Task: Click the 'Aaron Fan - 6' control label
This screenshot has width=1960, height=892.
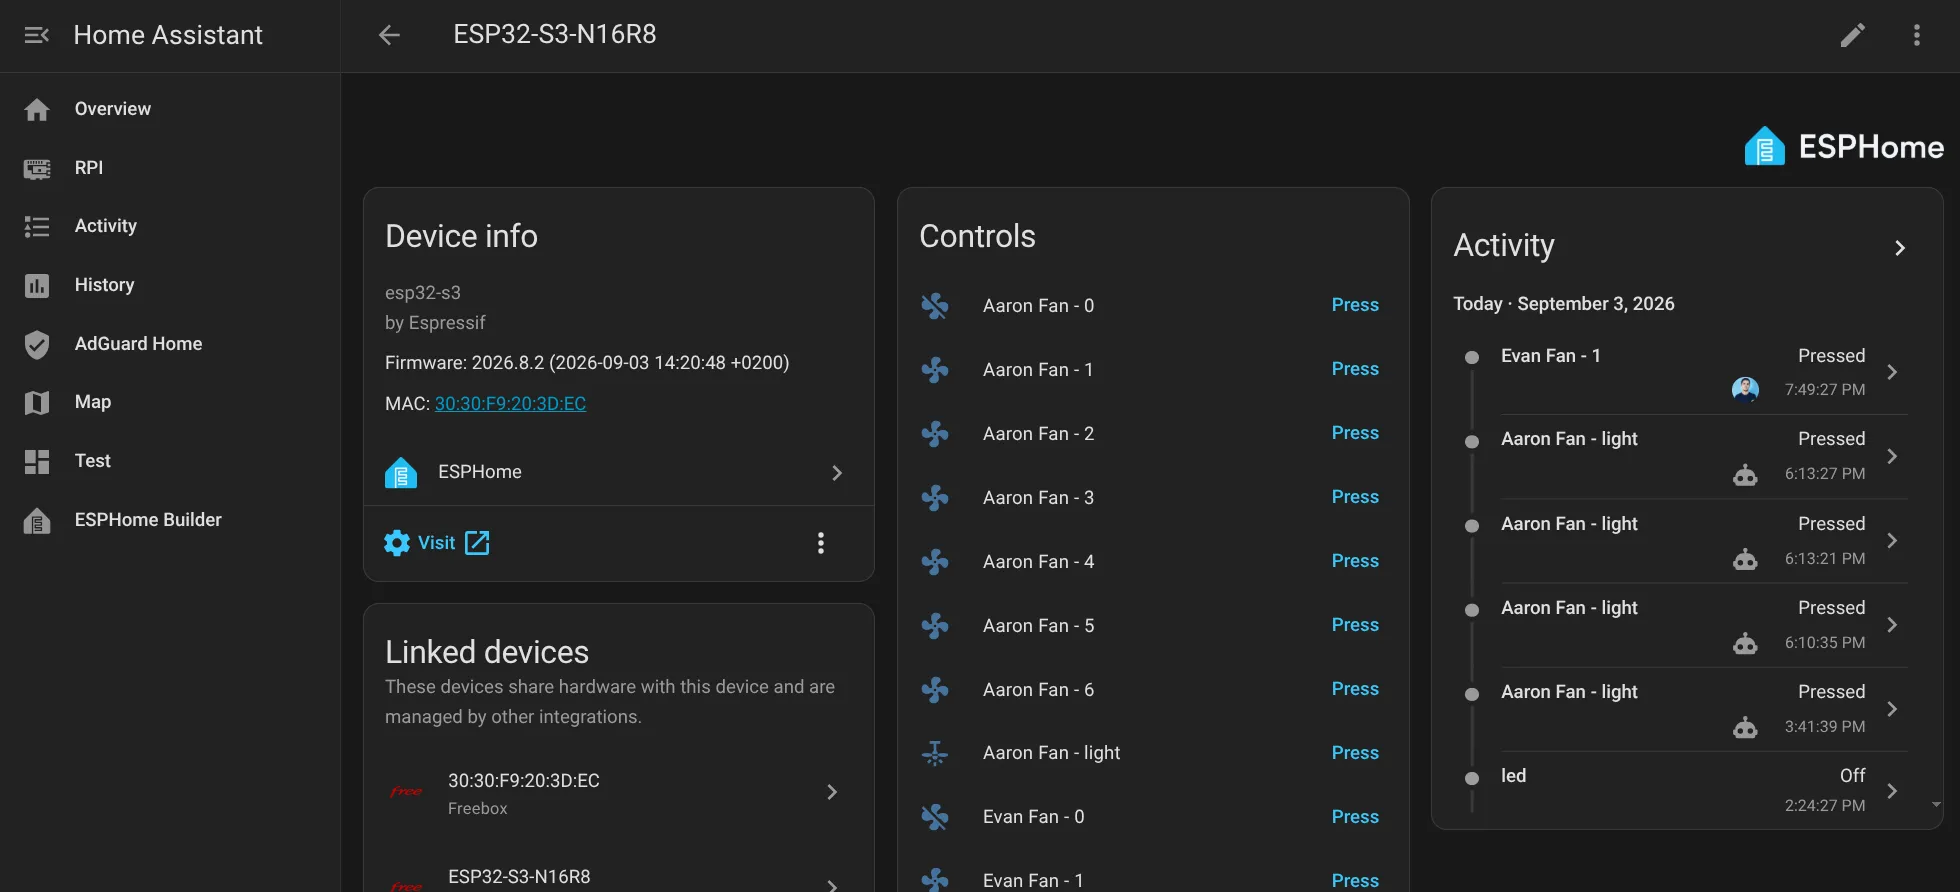Action: point(1038,690)
